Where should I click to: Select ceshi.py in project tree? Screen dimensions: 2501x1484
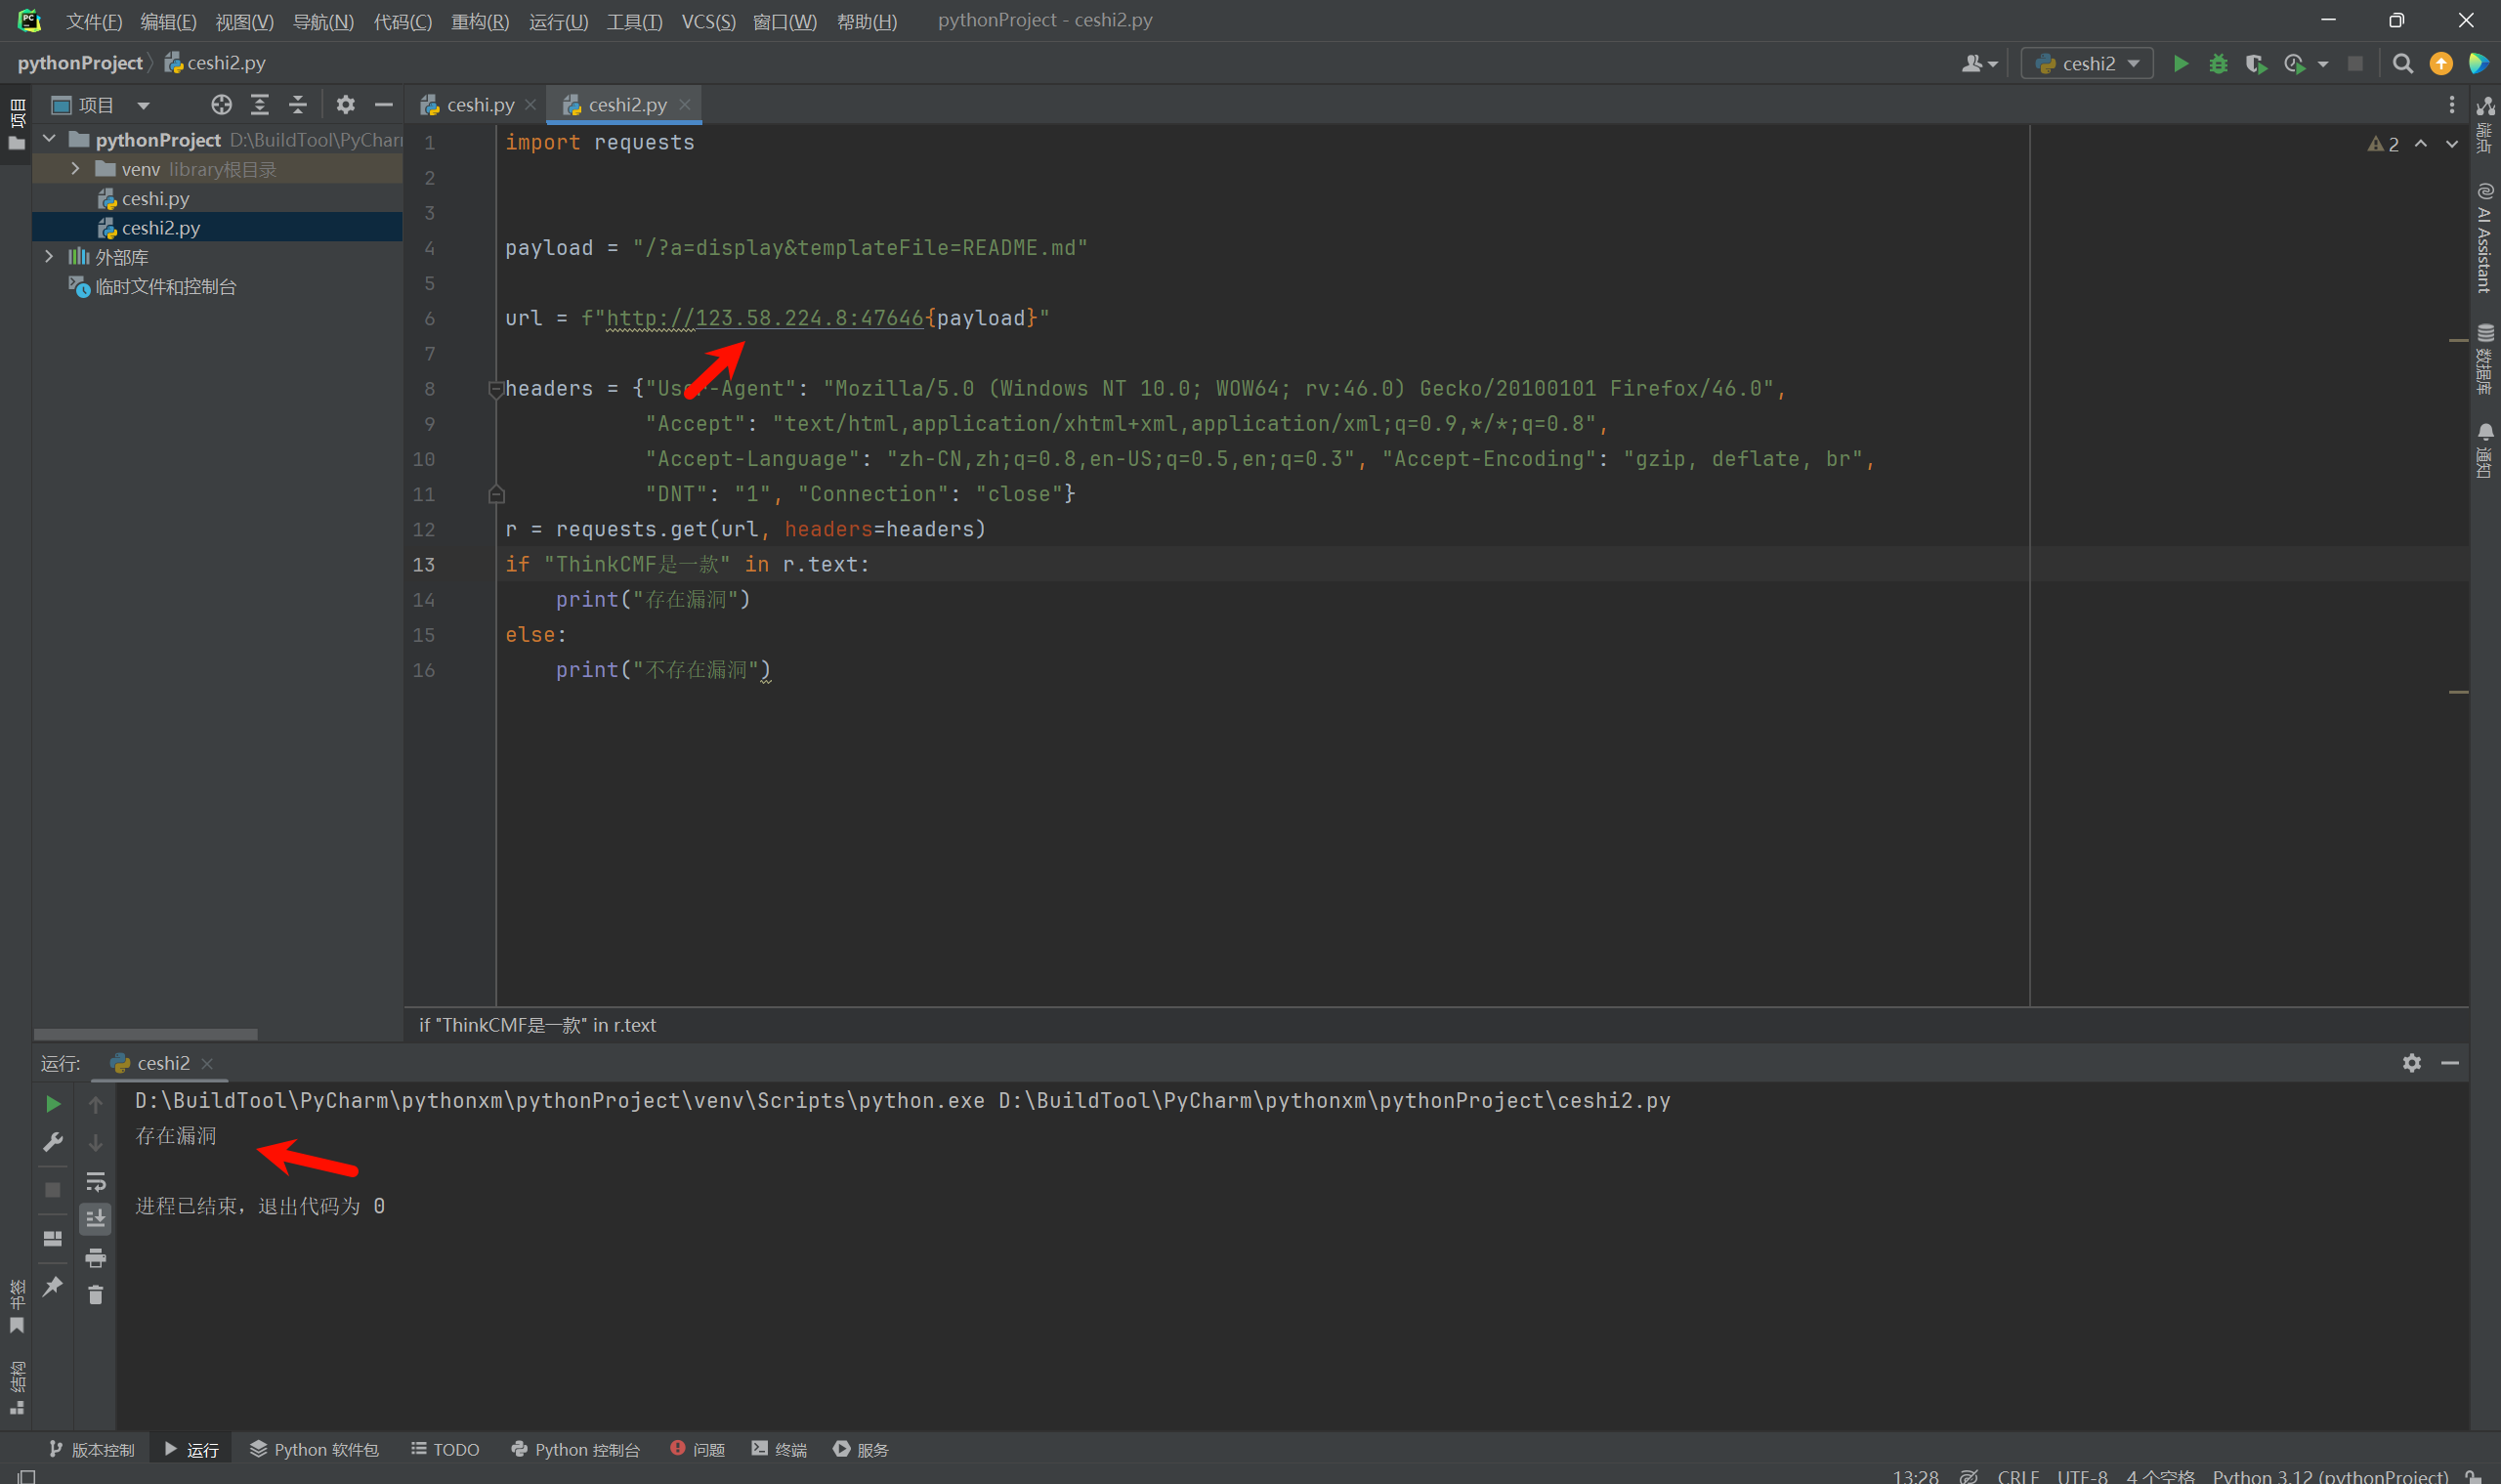point(155,199)
